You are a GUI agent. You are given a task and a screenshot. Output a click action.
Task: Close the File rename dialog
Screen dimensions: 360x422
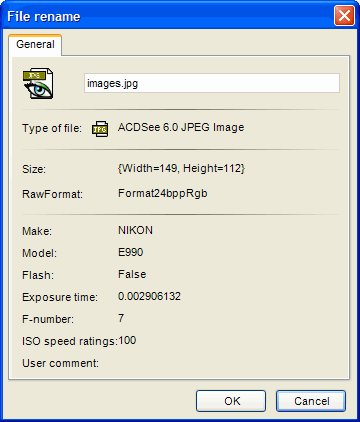pos(344,15)
